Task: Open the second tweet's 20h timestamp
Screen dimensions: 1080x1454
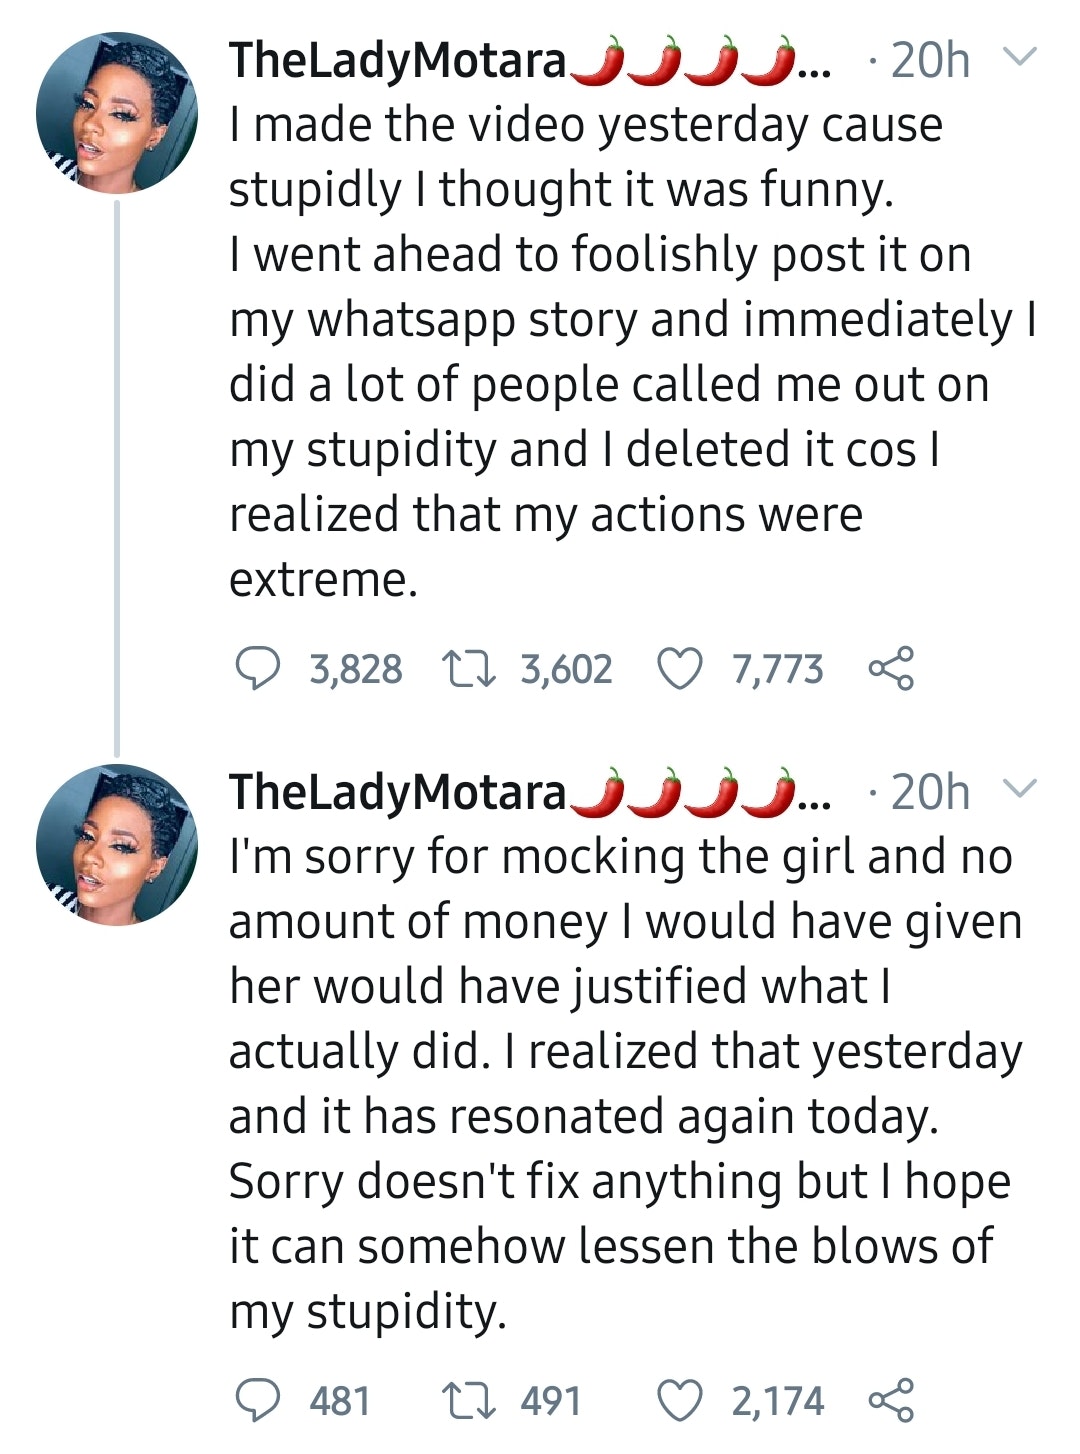Action: coord(930,793)
